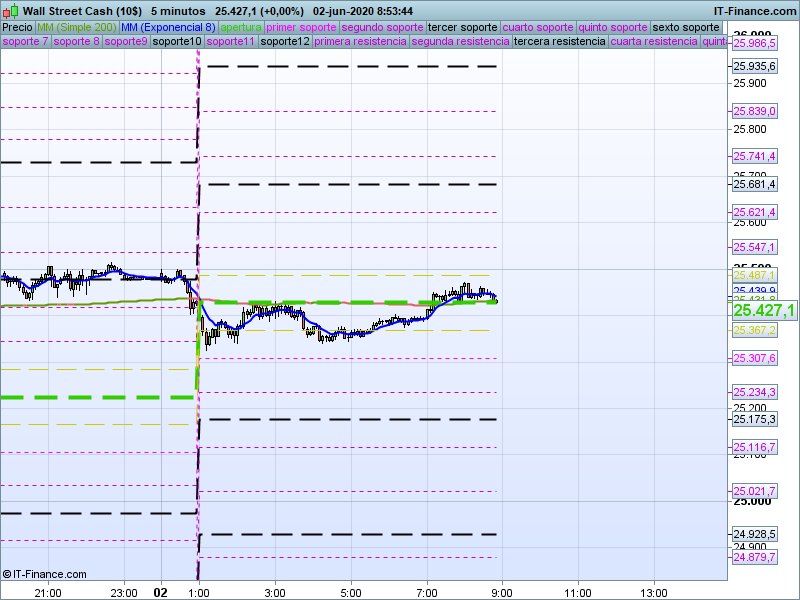Image resolution: width=800 pixels, height=600 pixels.
Task: Click the segundo soporte legend label
Action: (x=382, y=27)
